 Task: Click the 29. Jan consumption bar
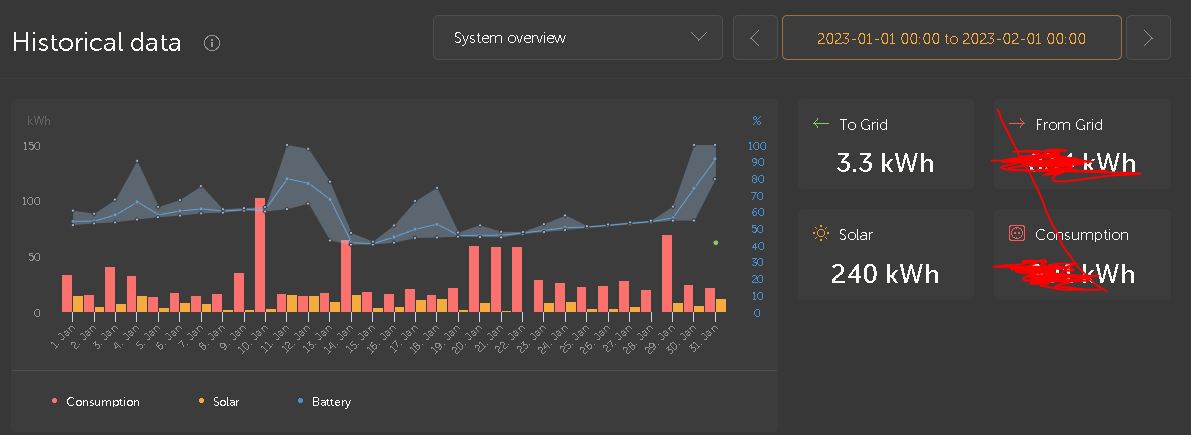(667, 274)
